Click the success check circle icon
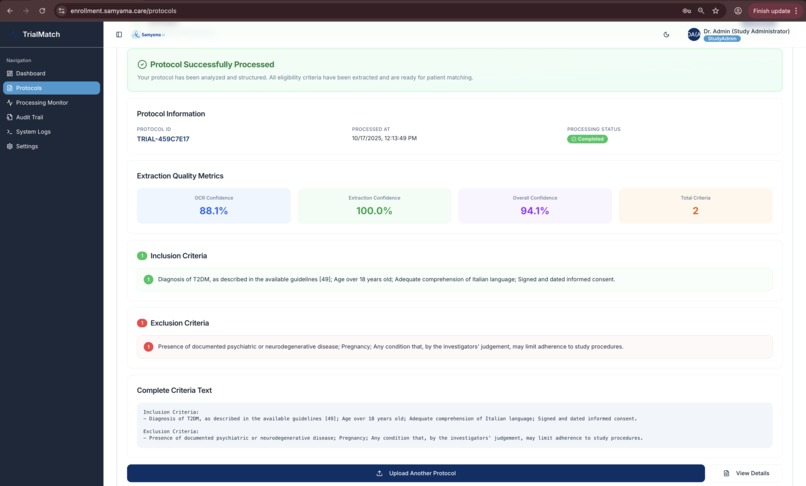Image resolution: width=806 pixels, height=486 pixels. point(142,64)
